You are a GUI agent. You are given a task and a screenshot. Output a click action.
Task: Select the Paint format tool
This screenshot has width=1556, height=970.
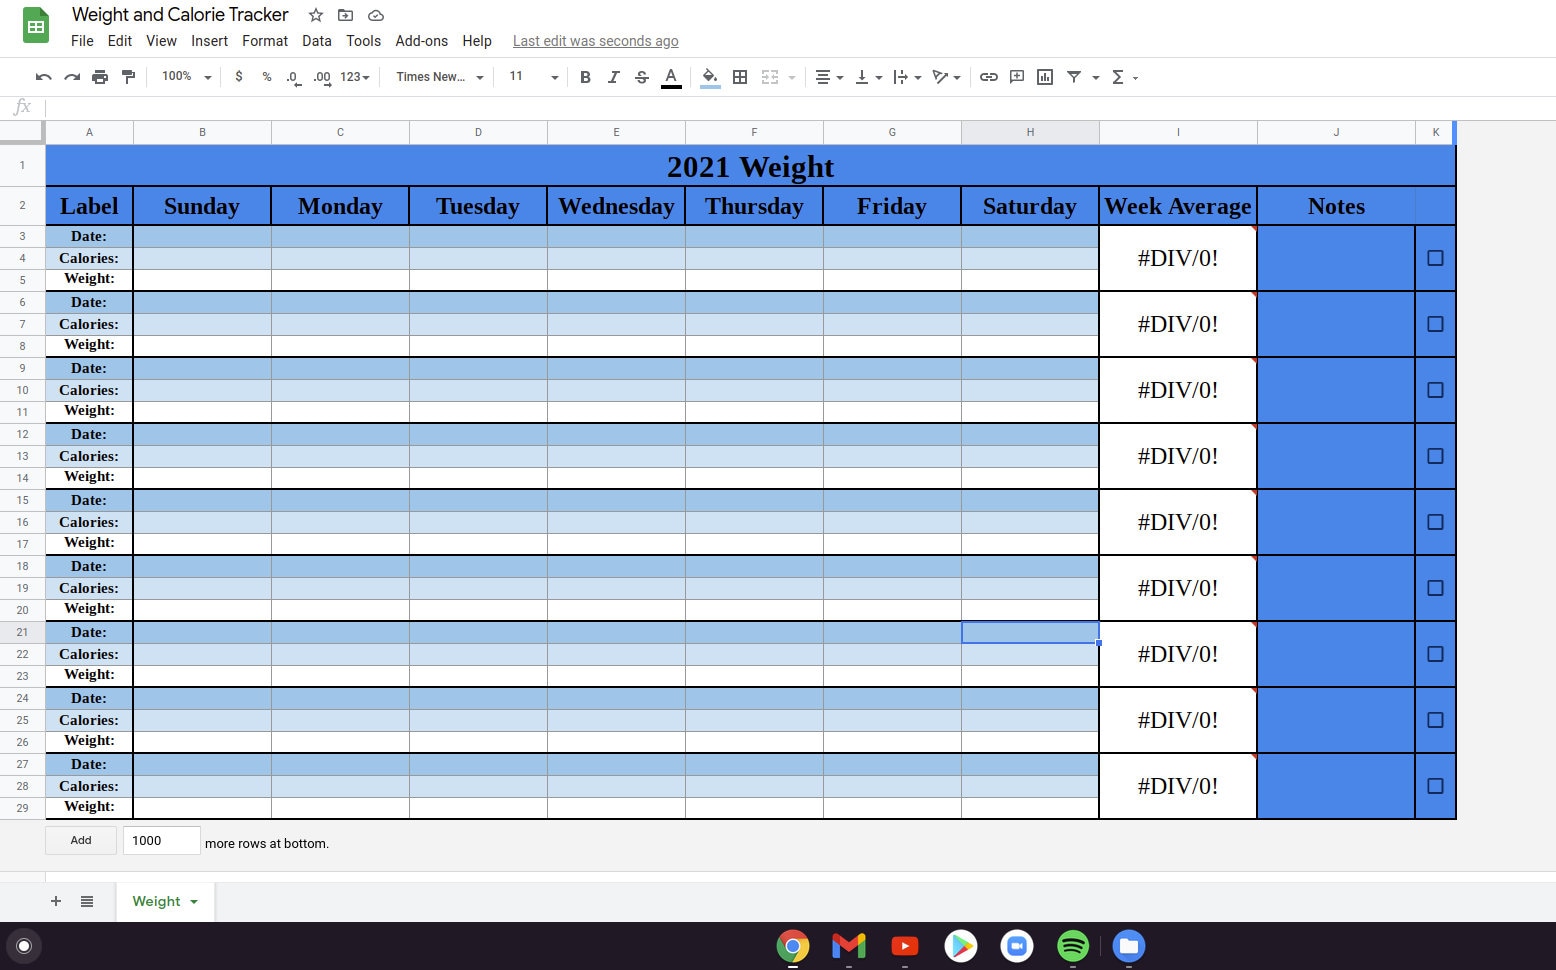(x=128, y=77)
